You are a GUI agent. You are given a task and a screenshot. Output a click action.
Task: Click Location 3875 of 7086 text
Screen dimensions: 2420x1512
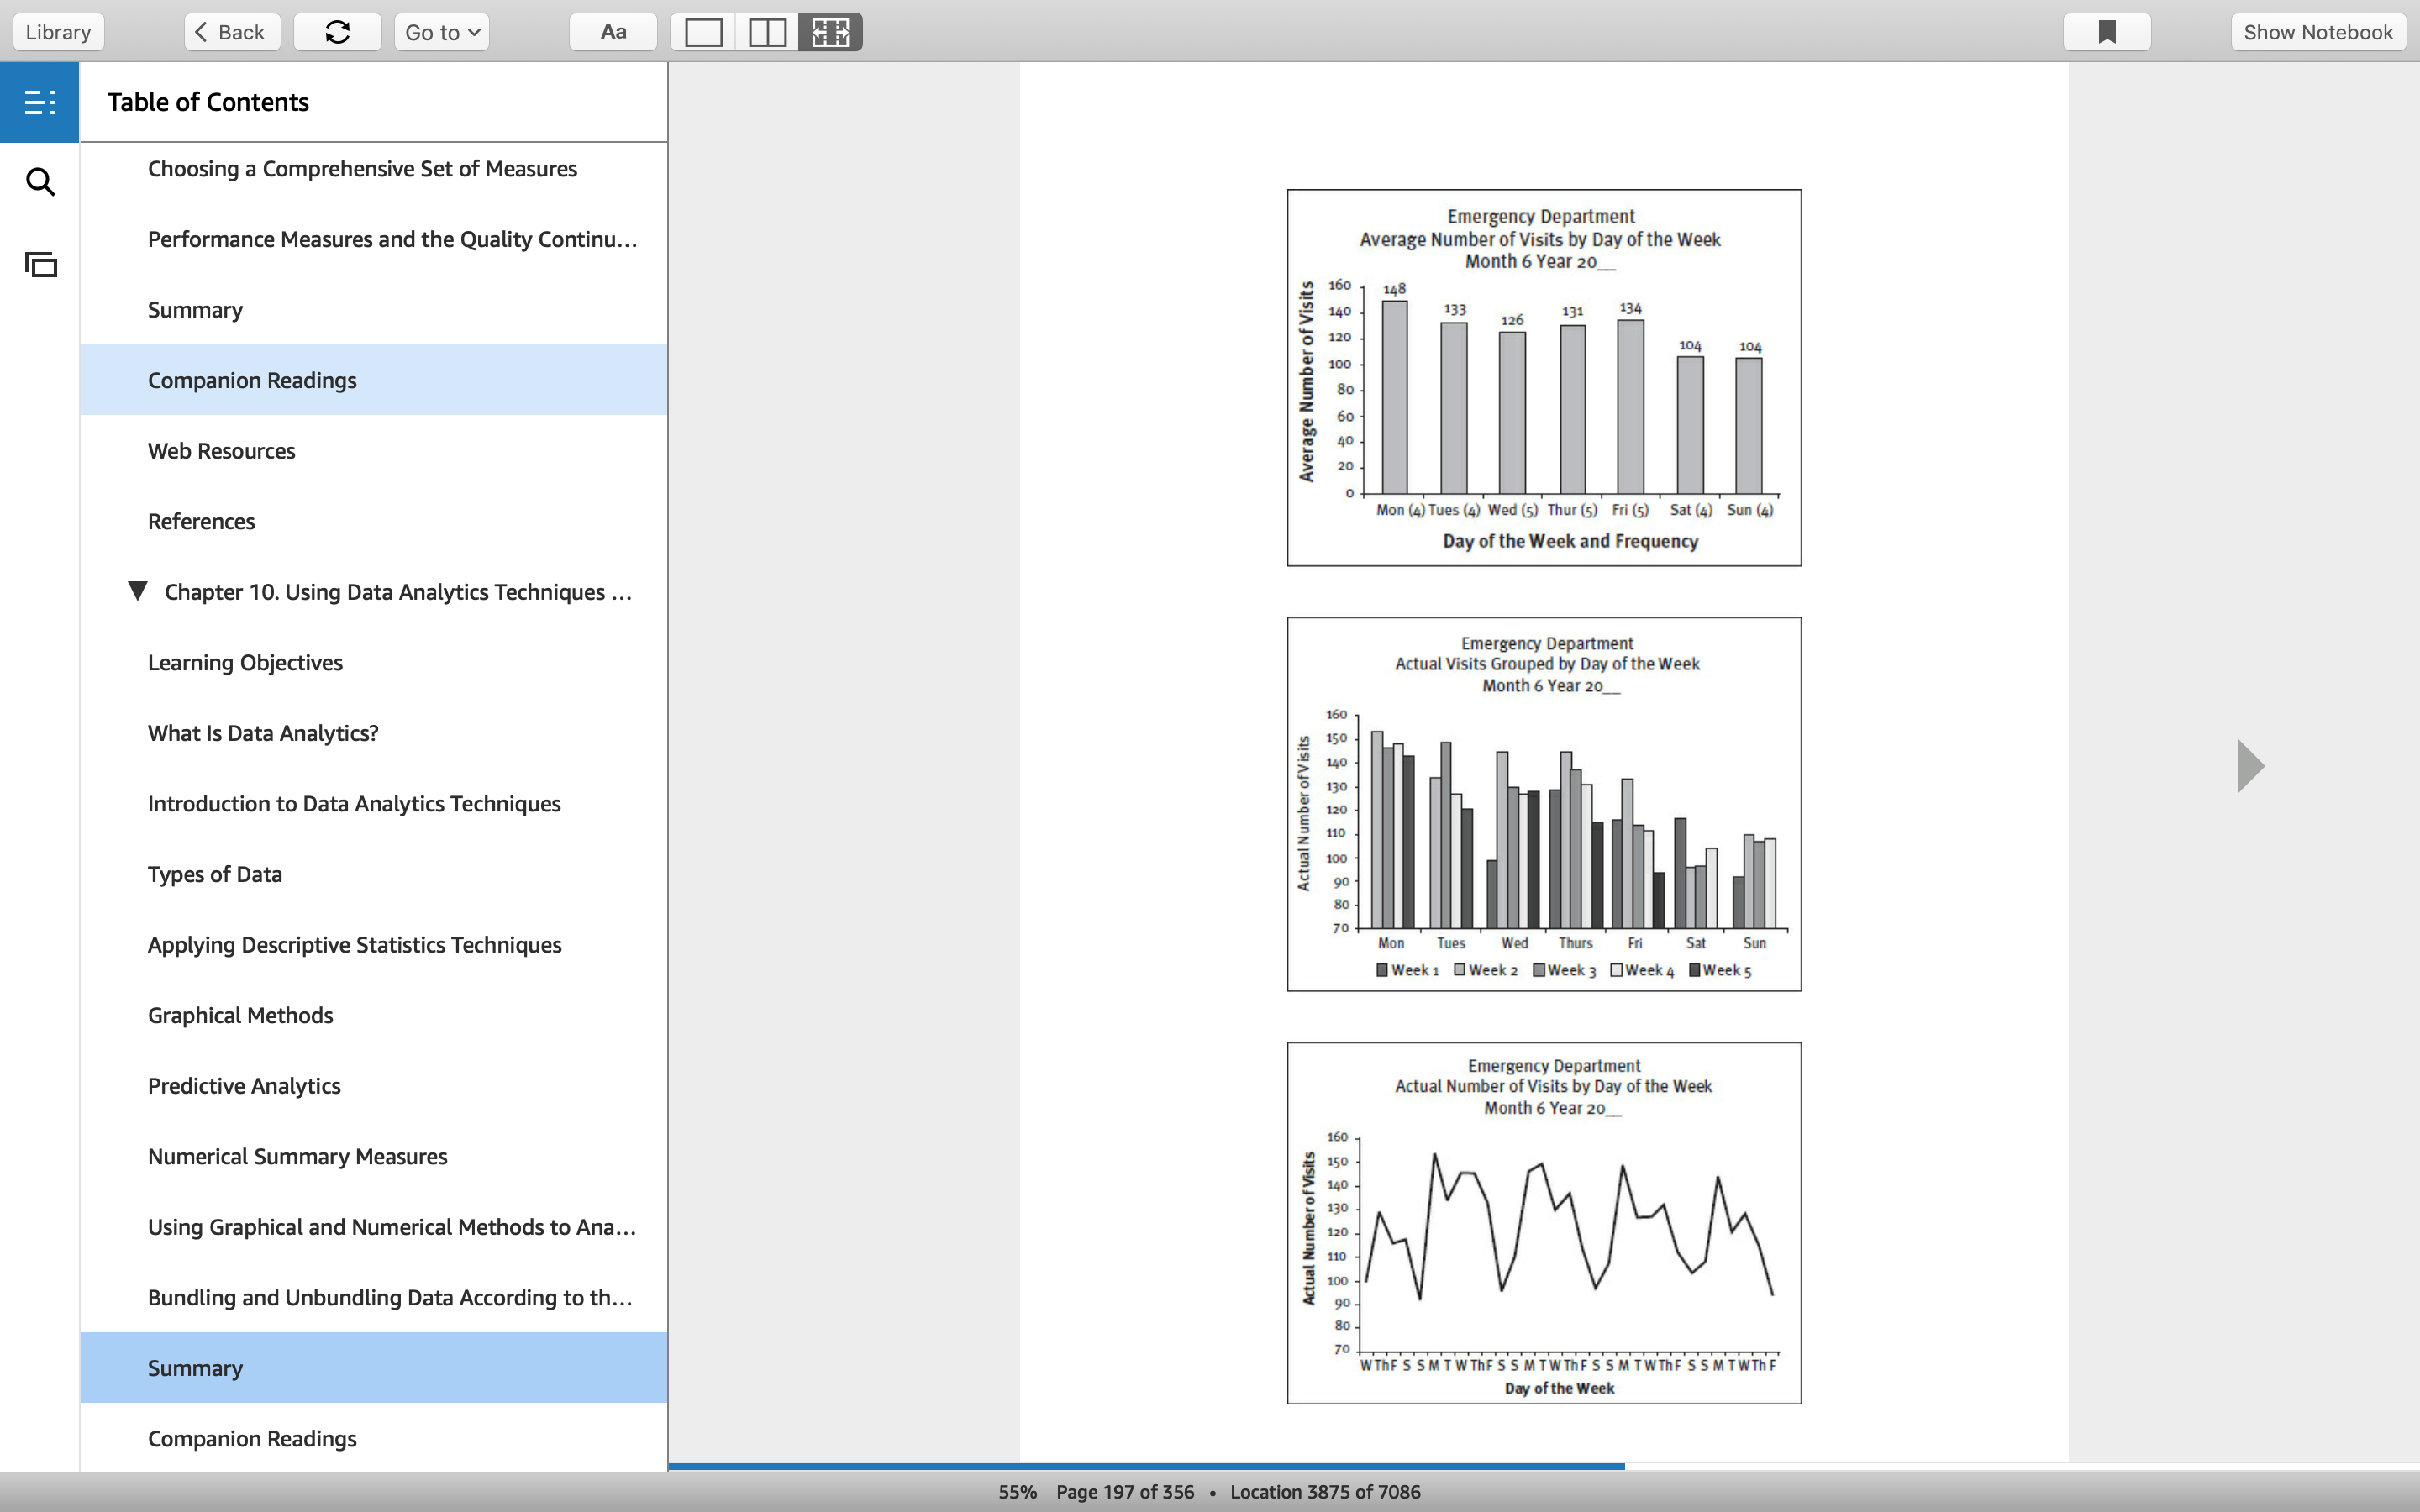coord(1325,1492)
